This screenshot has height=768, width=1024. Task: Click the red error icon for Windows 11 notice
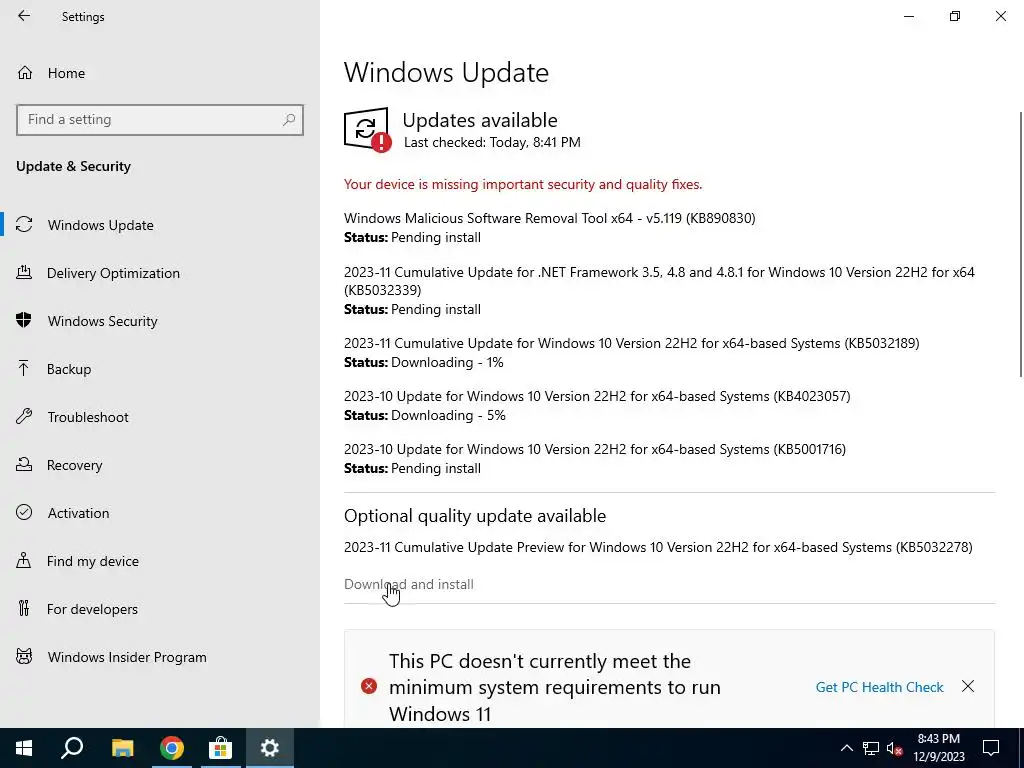coord(369,686)
